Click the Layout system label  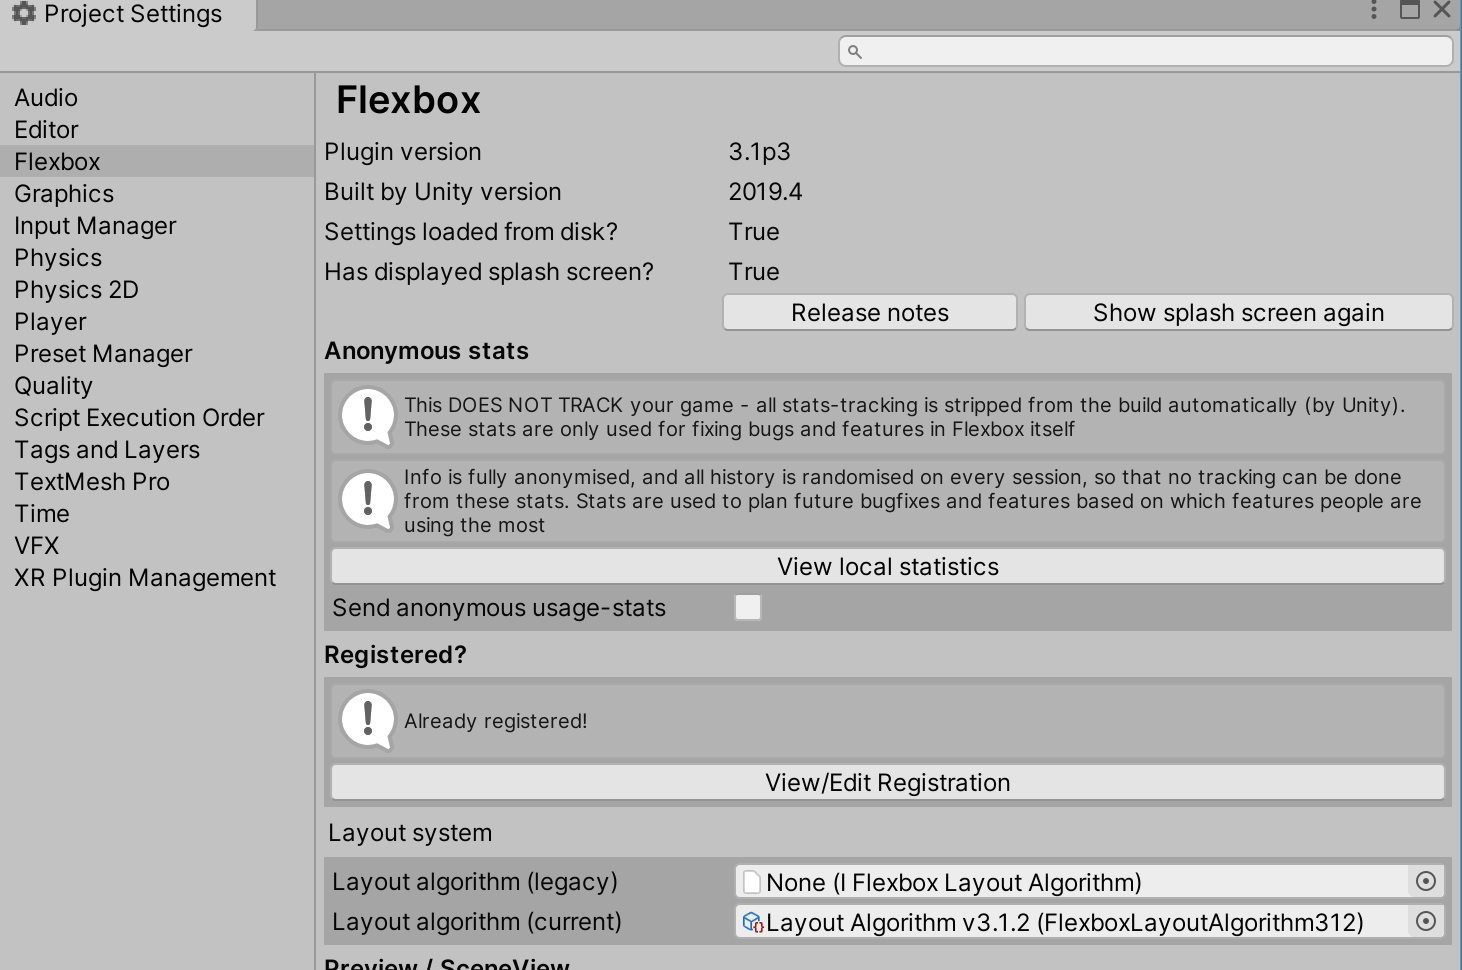point(410,833)
